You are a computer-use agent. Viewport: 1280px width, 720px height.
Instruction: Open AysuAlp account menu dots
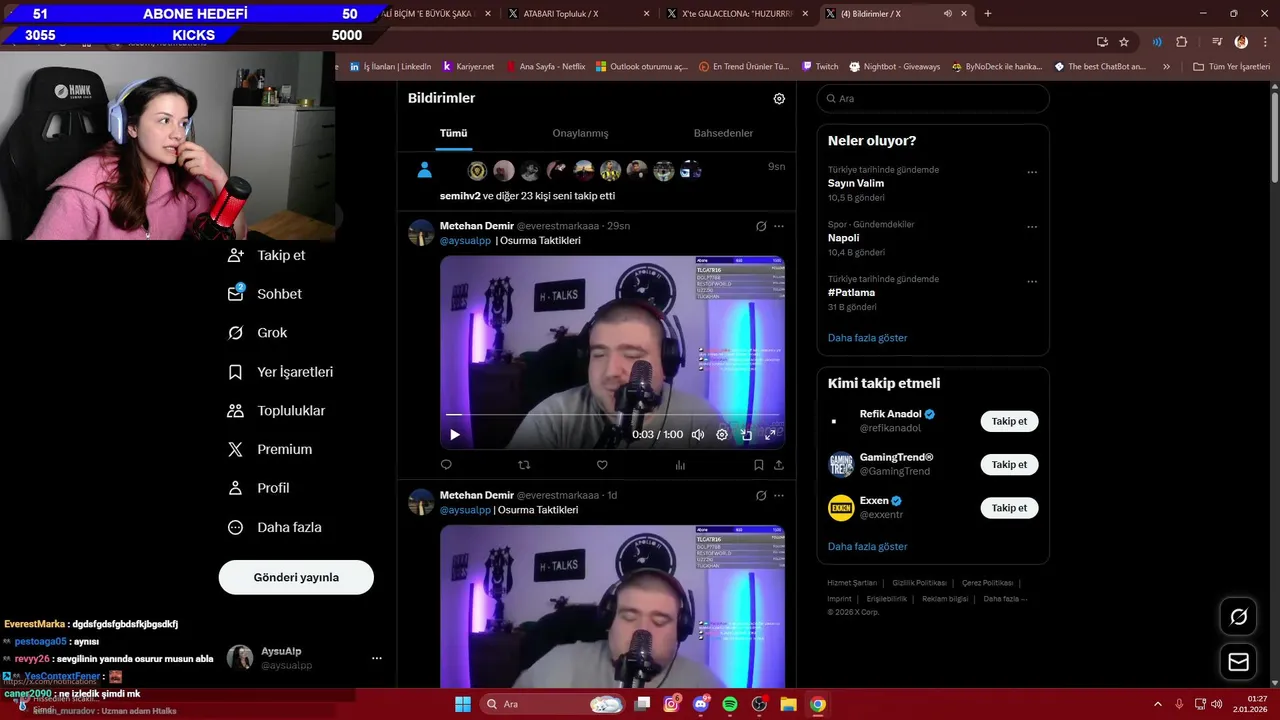coord(377,658)
